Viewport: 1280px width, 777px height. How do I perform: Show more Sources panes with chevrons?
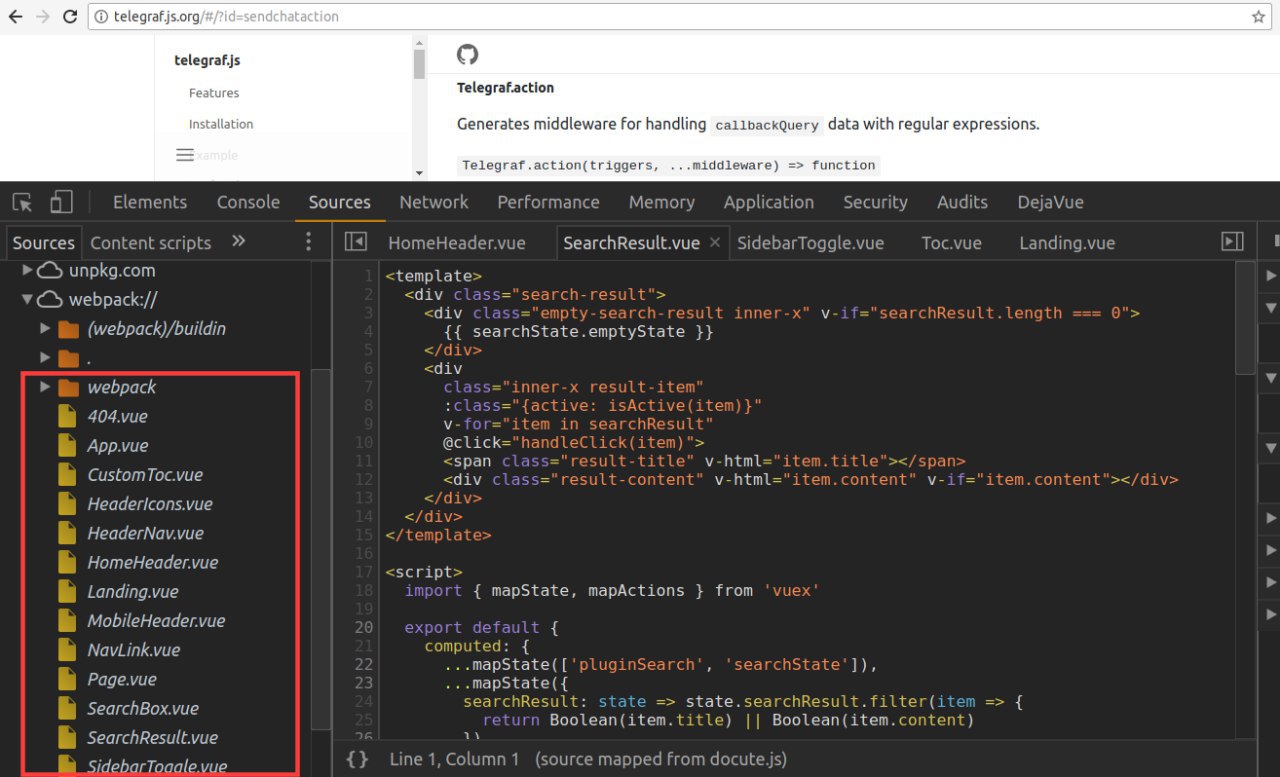tap(238, 241)
